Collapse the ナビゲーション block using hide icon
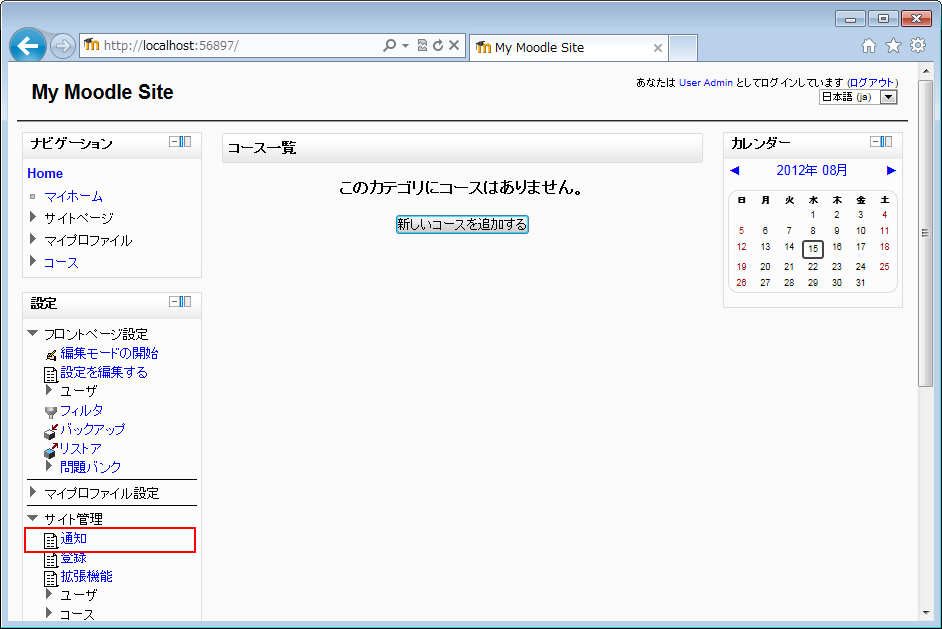This screenshot has height=629, width=942. pyautogui.click(x=174, y=142)
